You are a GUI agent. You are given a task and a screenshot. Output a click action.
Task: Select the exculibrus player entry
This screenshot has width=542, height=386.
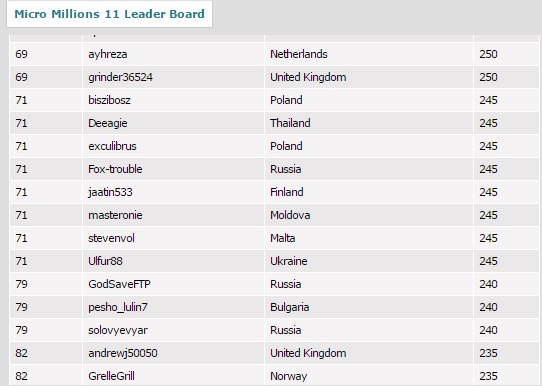[112, 146]
